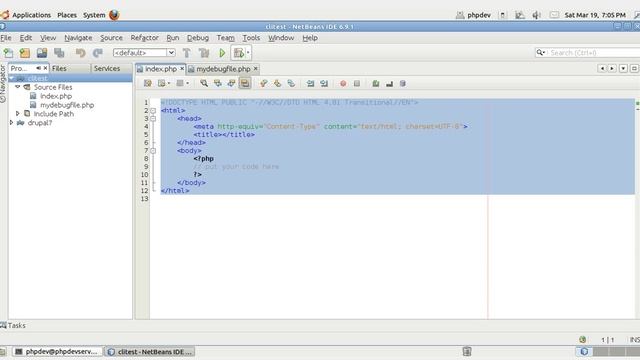Screen dimensions: 640x360
Task: Open the Refactor menu
Action: 144,38
